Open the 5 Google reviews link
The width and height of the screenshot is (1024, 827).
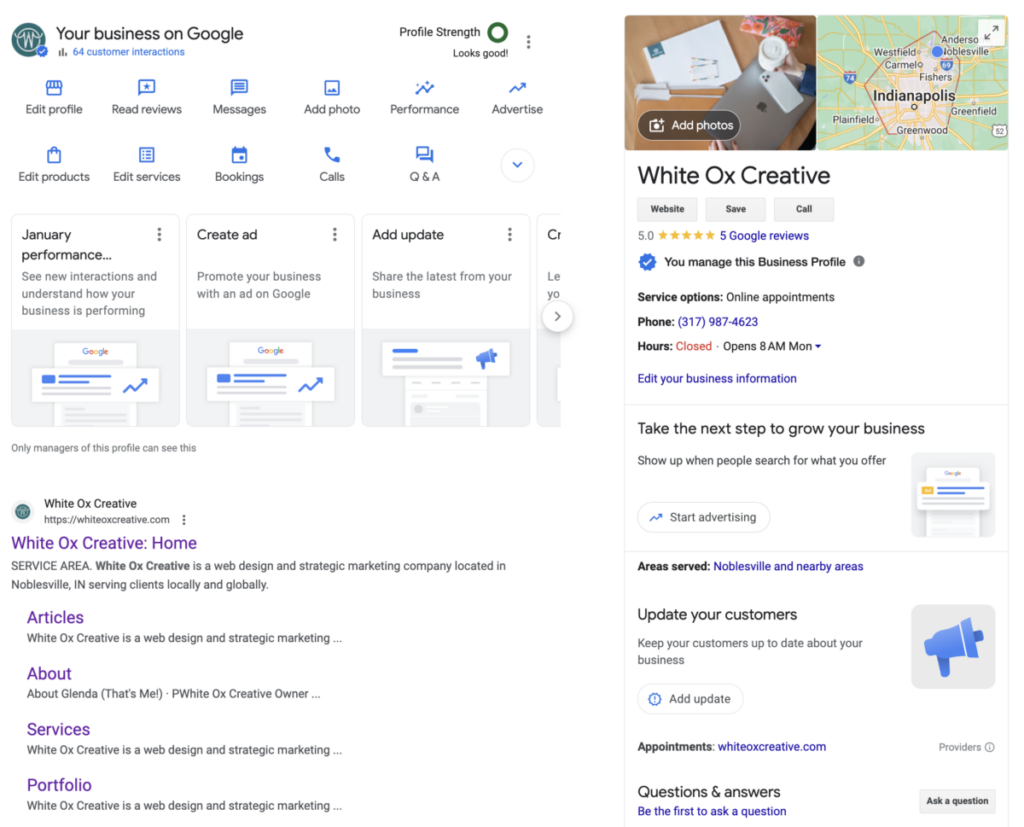tap(764, 236)
